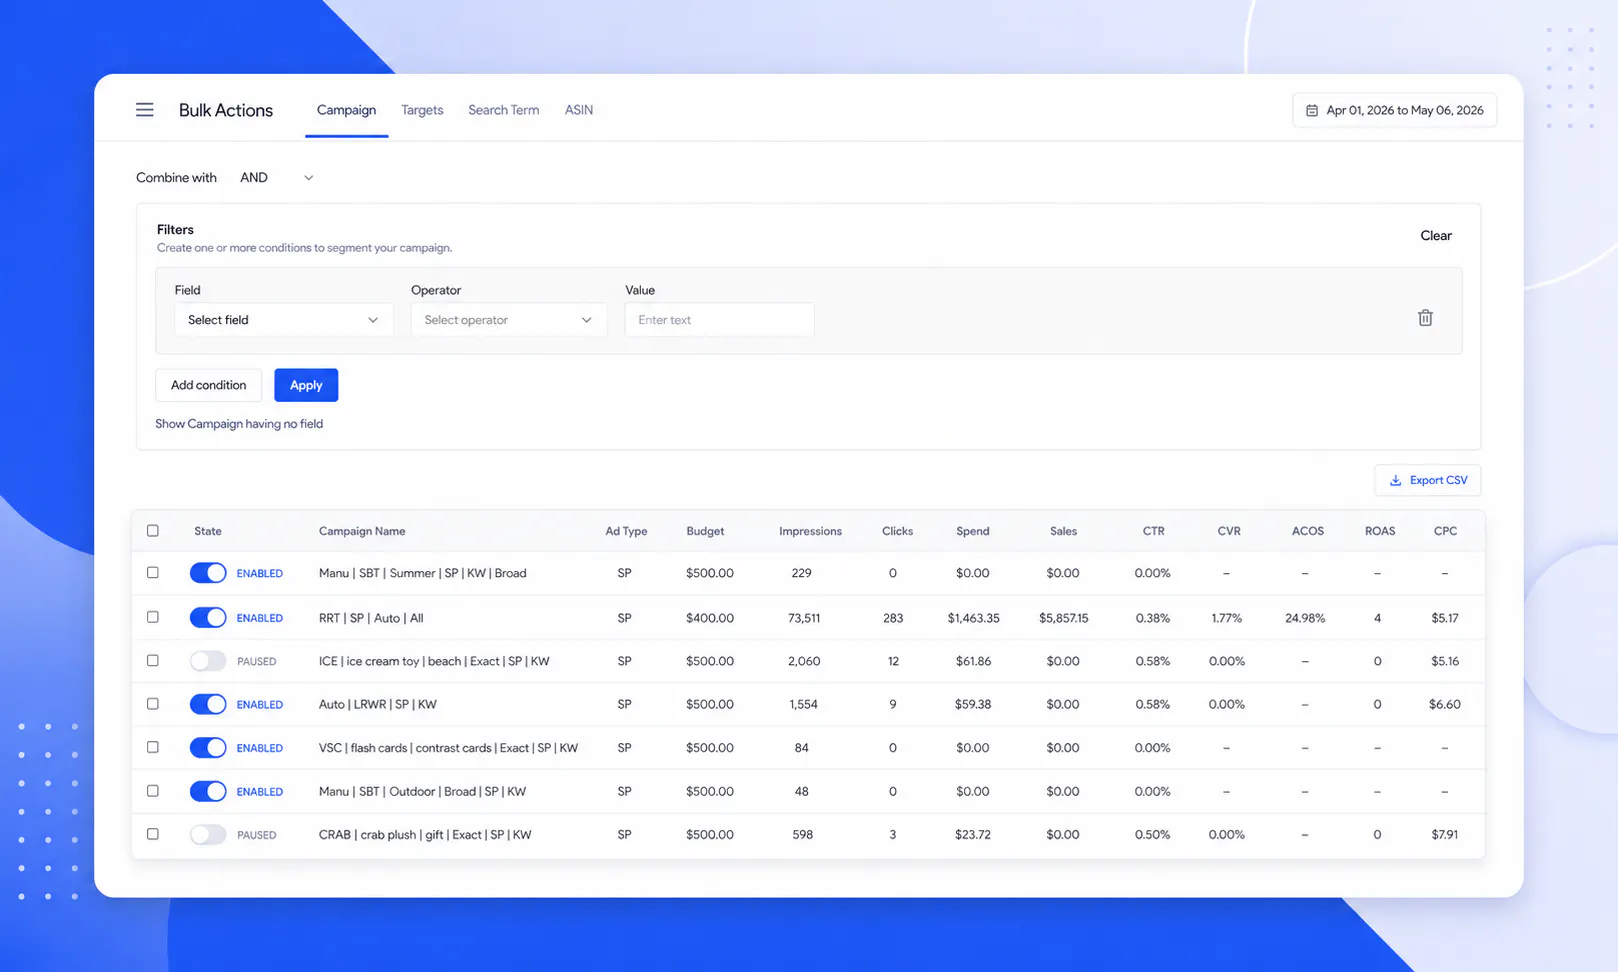Image resolution: width=1618 pixels, height=972 pixels.
Task: Click the ROAS column header
Action: (x=1380, y=531)
